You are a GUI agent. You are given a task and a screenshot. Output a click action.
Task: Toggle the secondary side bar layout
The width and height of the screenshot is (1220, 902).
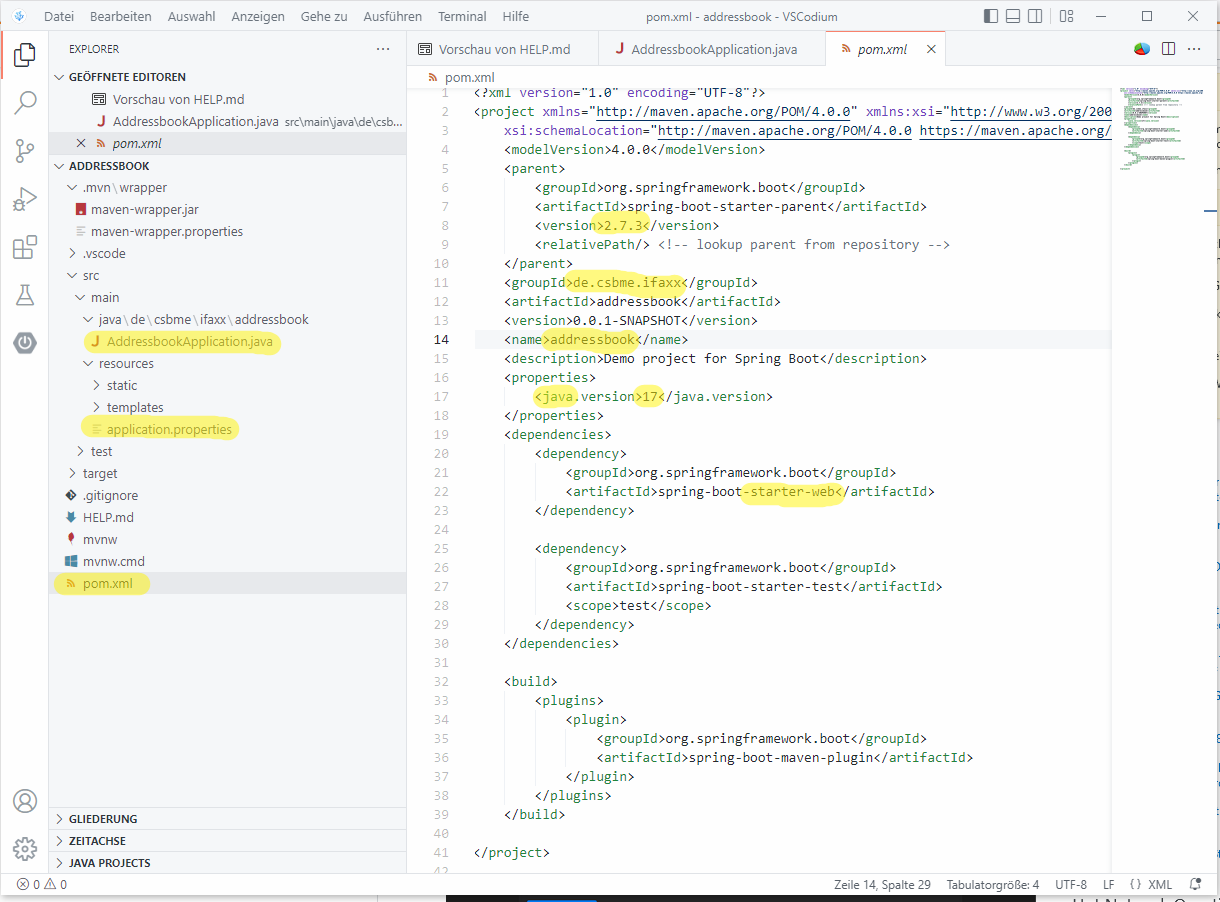click(1036, 16)
